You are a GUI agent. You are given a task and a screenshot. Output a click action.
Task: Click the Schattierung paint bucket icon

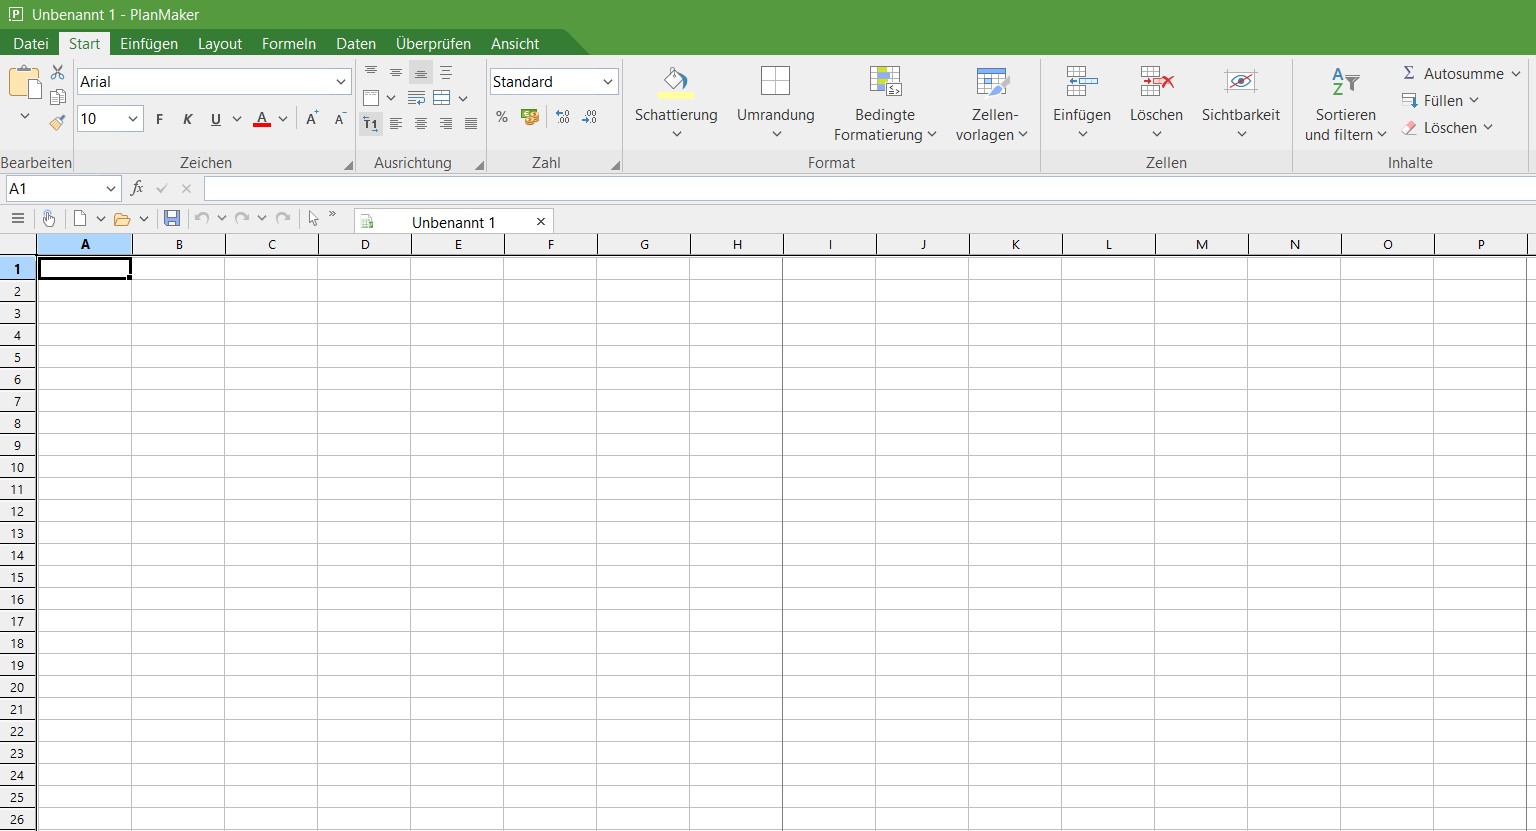point(676,82)
